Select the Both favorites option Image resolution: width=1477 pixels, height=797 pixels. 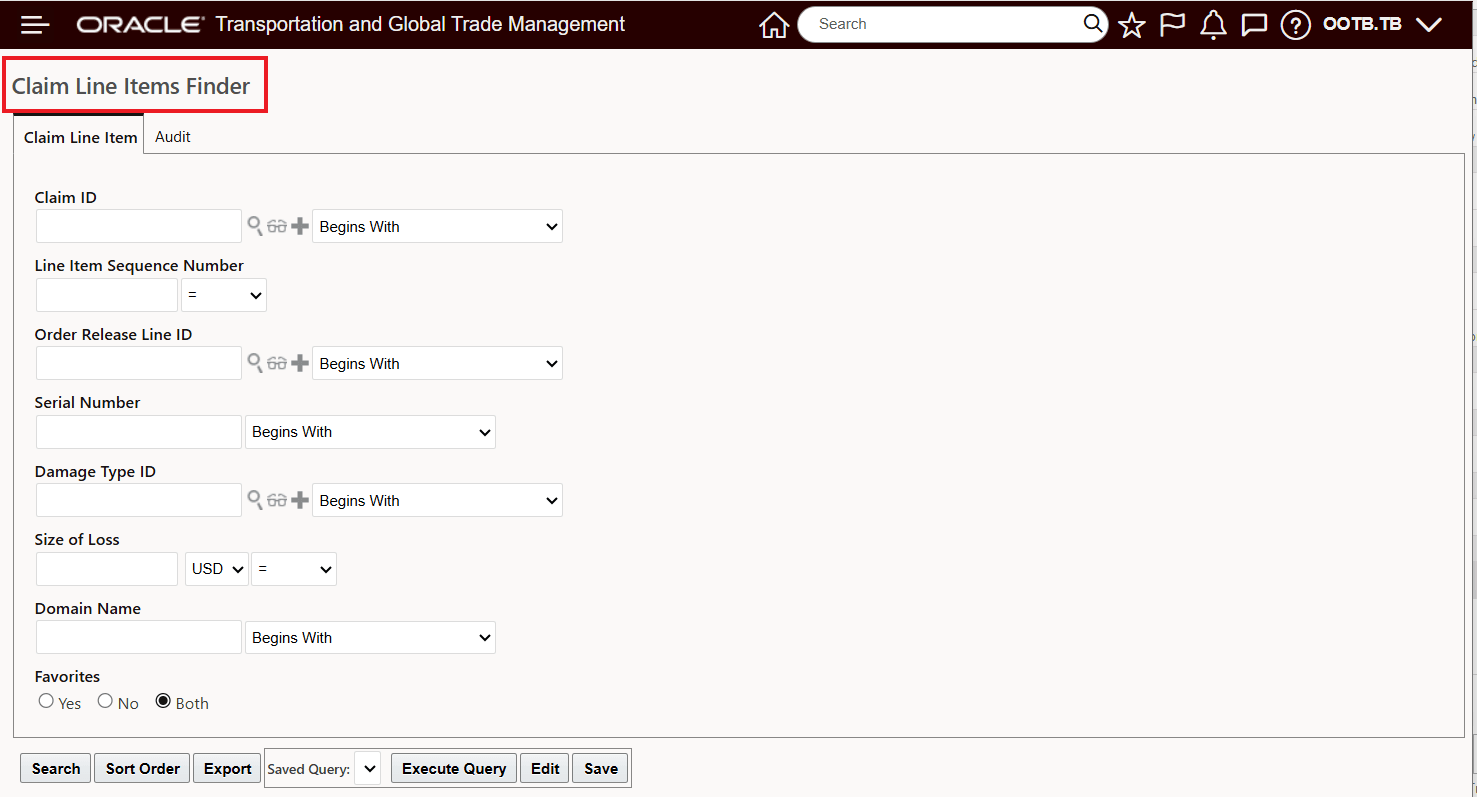[161, 701]
